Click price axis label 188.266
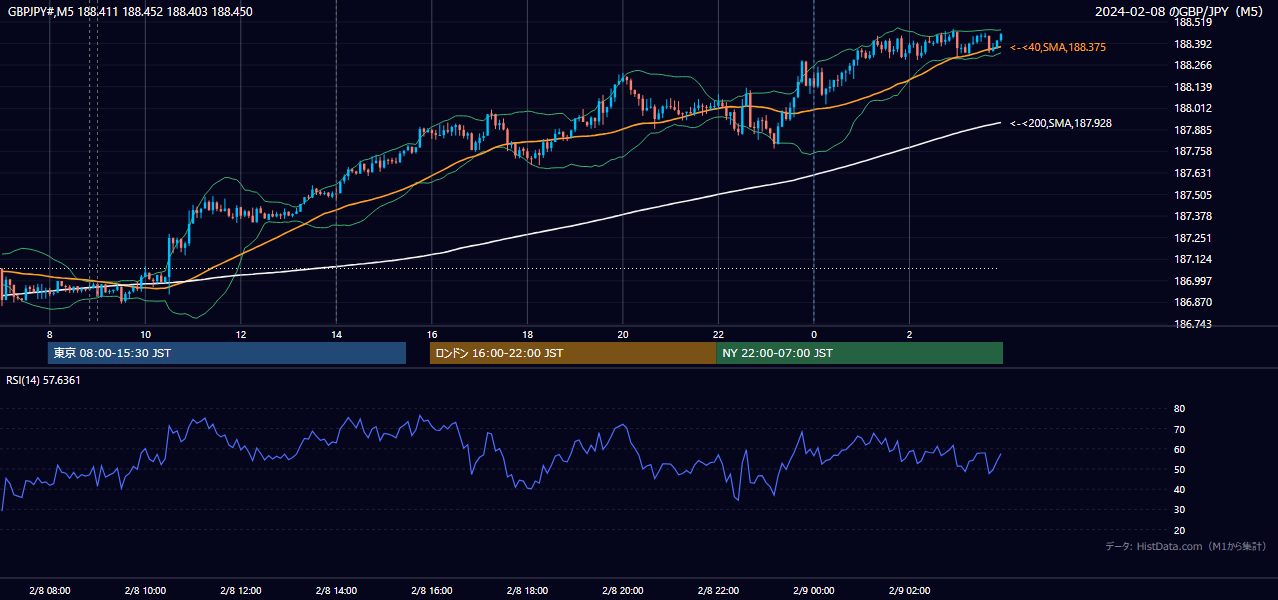The width and height of the screenshot is (1278, 600). point(1192,65)
